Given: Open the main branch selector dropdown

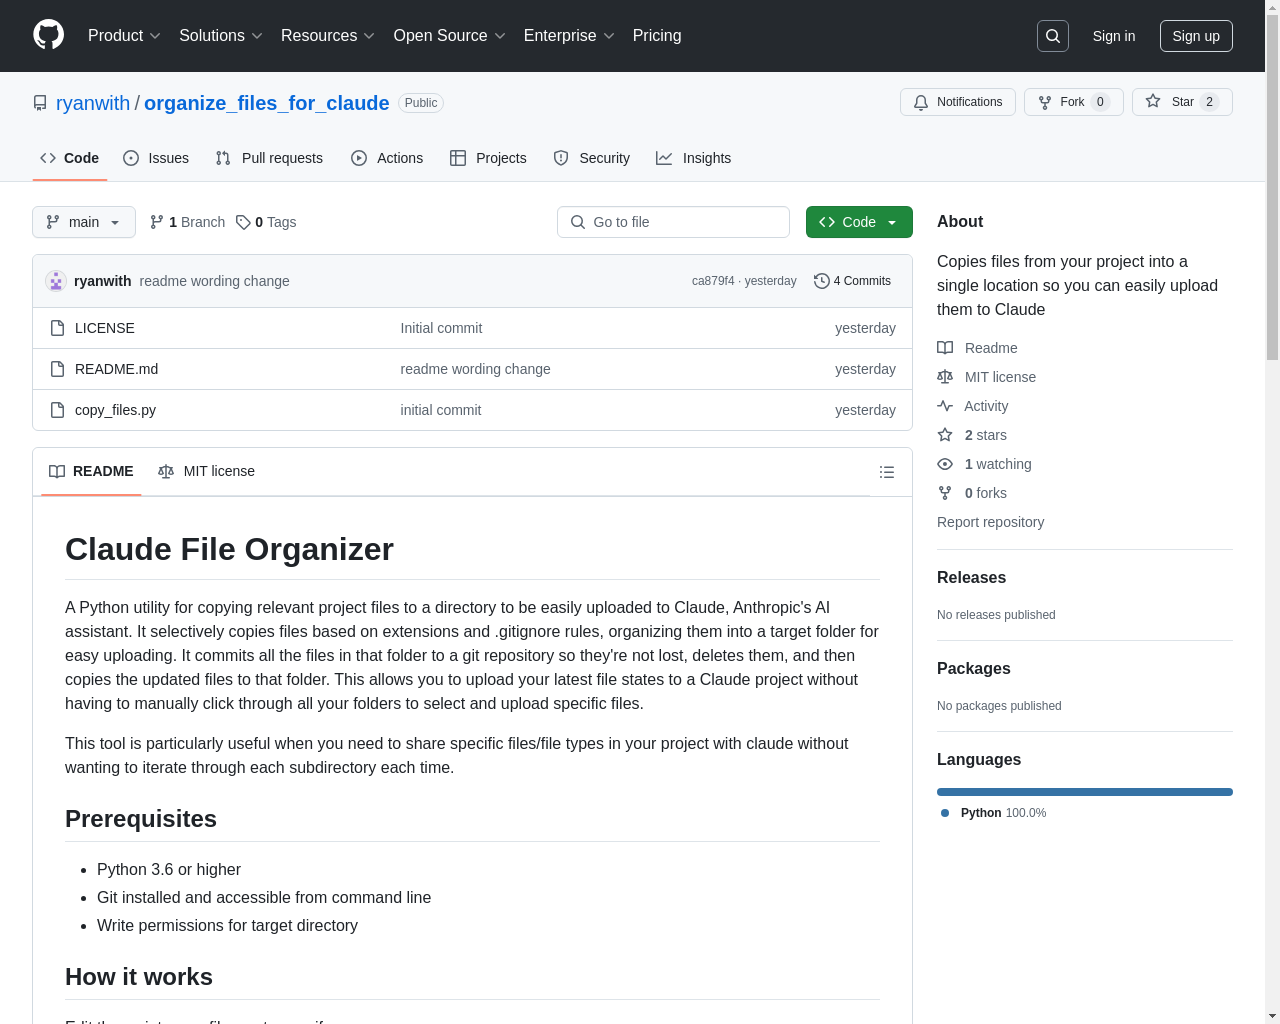Looking at the screenshot, I should coord(84,222).
